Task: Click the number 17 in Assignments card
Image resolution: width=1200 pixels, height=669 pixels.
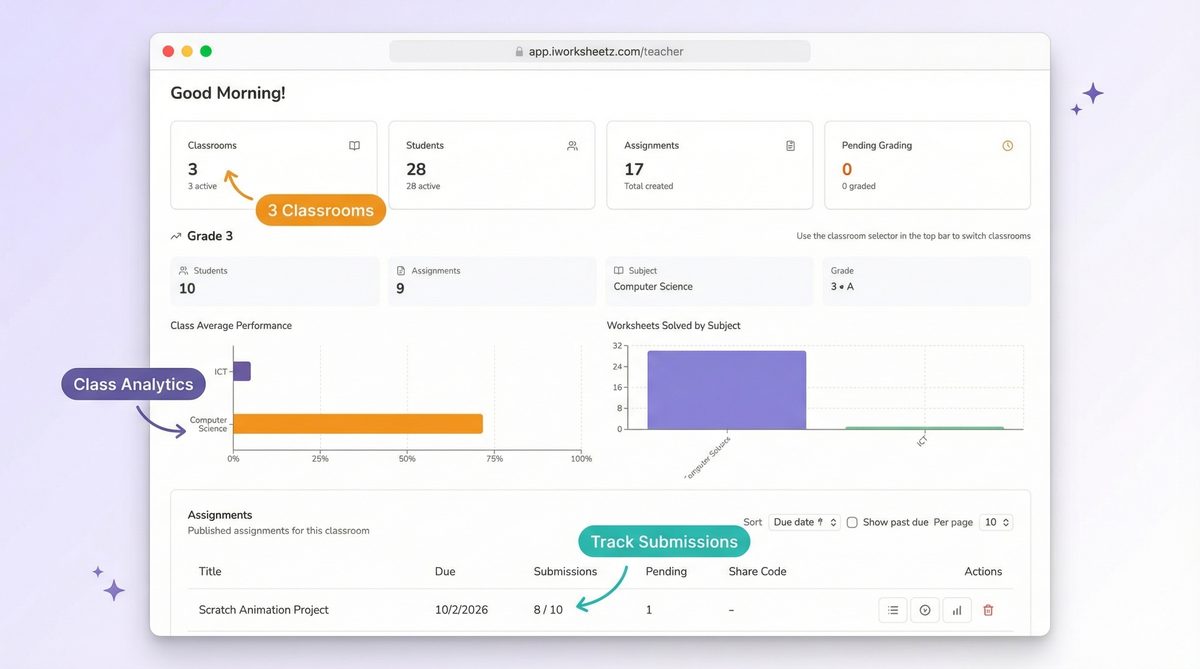Action: (634, 169)
